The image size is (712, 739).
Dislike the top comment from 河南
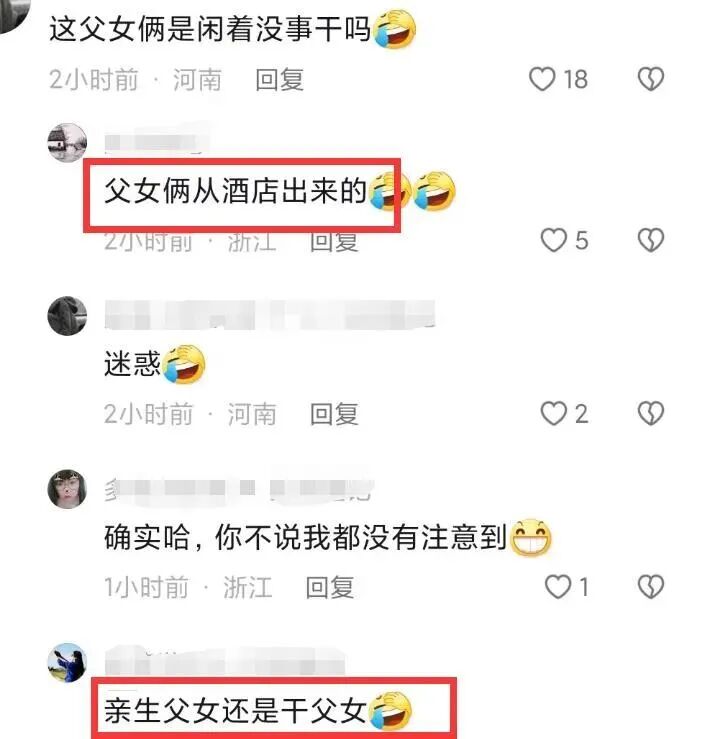click(x=651, y=79)
